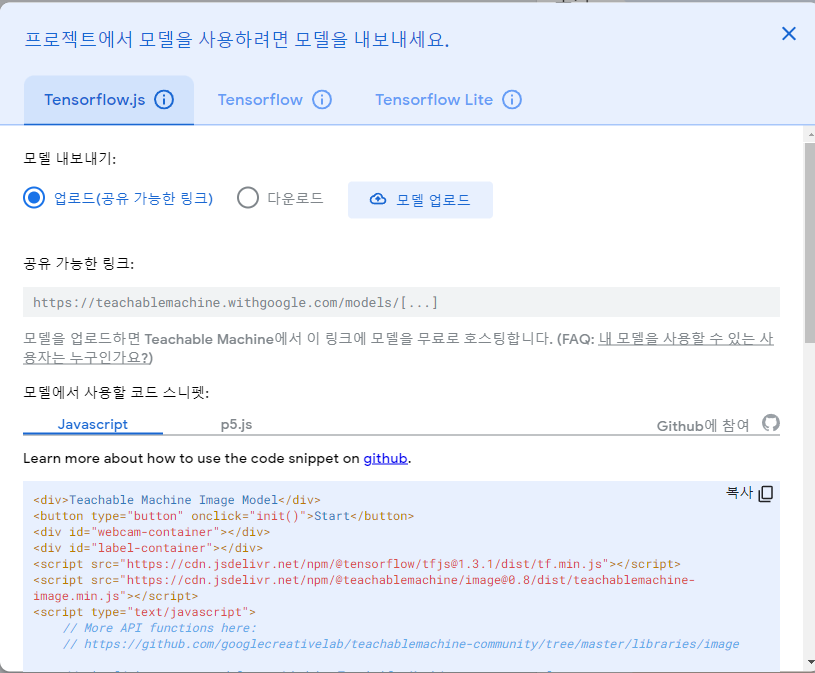This screenshot has height=673, width=815.
Task: Click the 모델에서 사용할 코드 스니펫 heading
Action: (116, 392)
